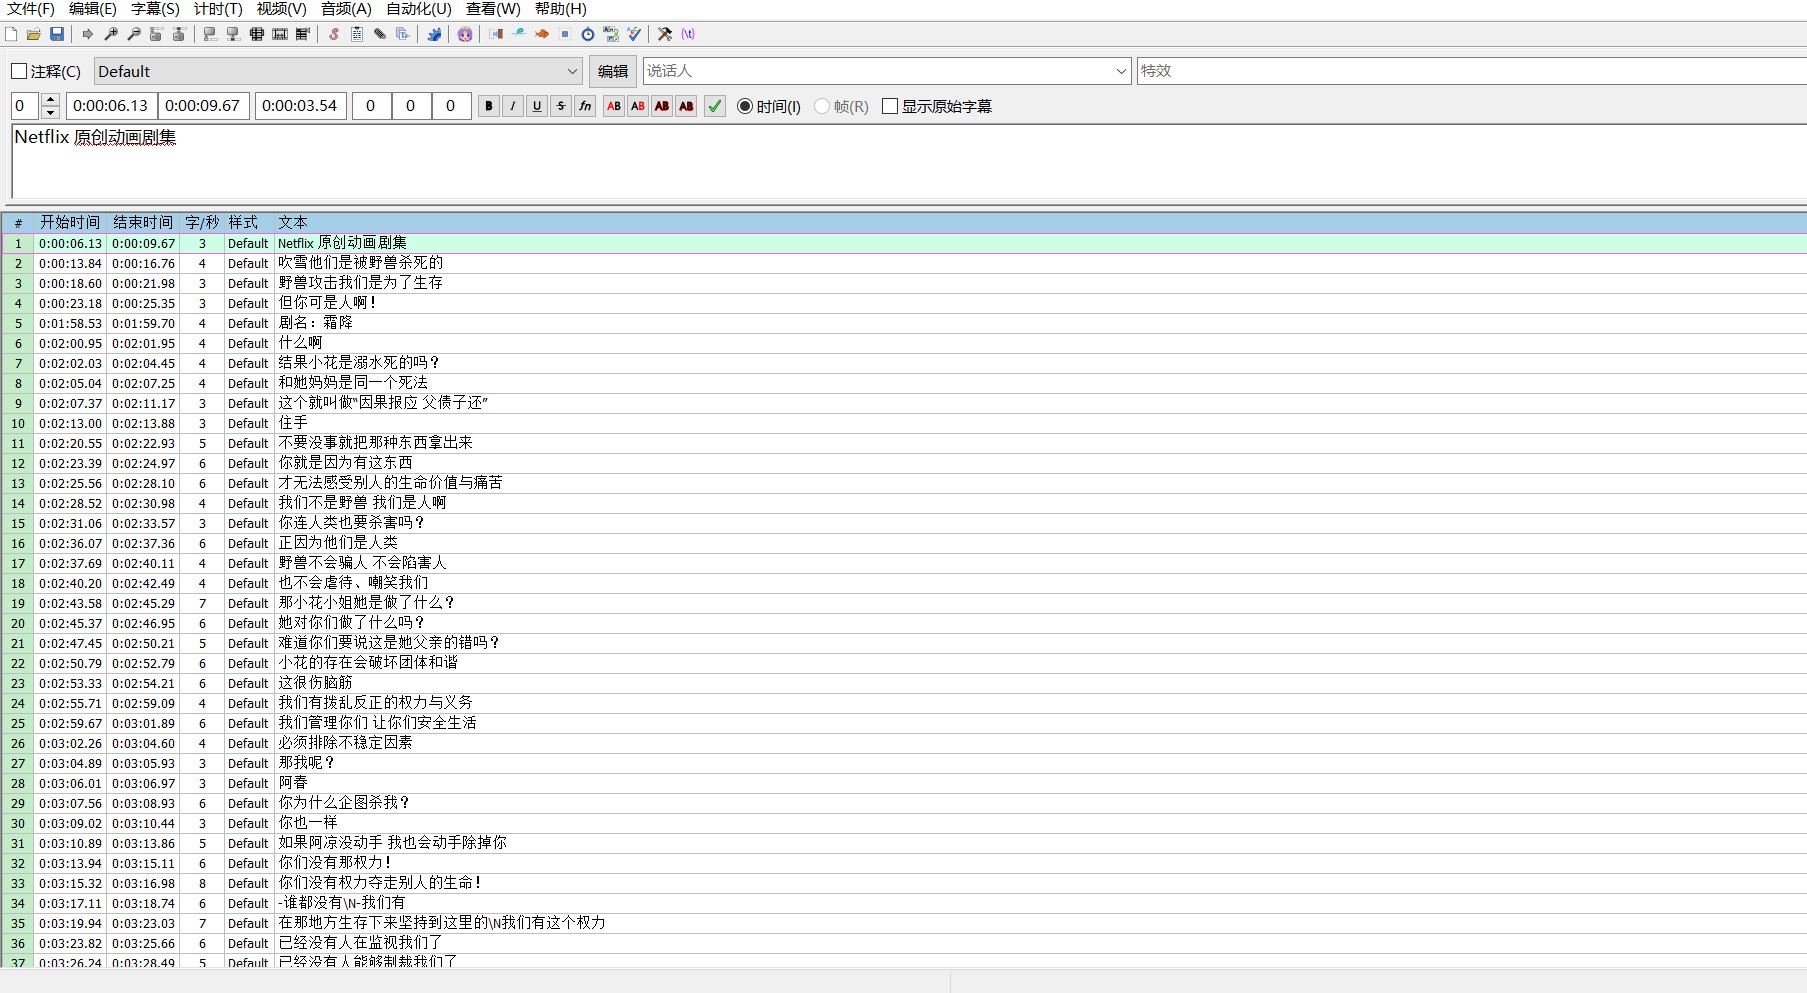Click subtitle text edit box Netflix 原创动画剧集
Viewport: 1807px width, 993px height.
(909, 162)
